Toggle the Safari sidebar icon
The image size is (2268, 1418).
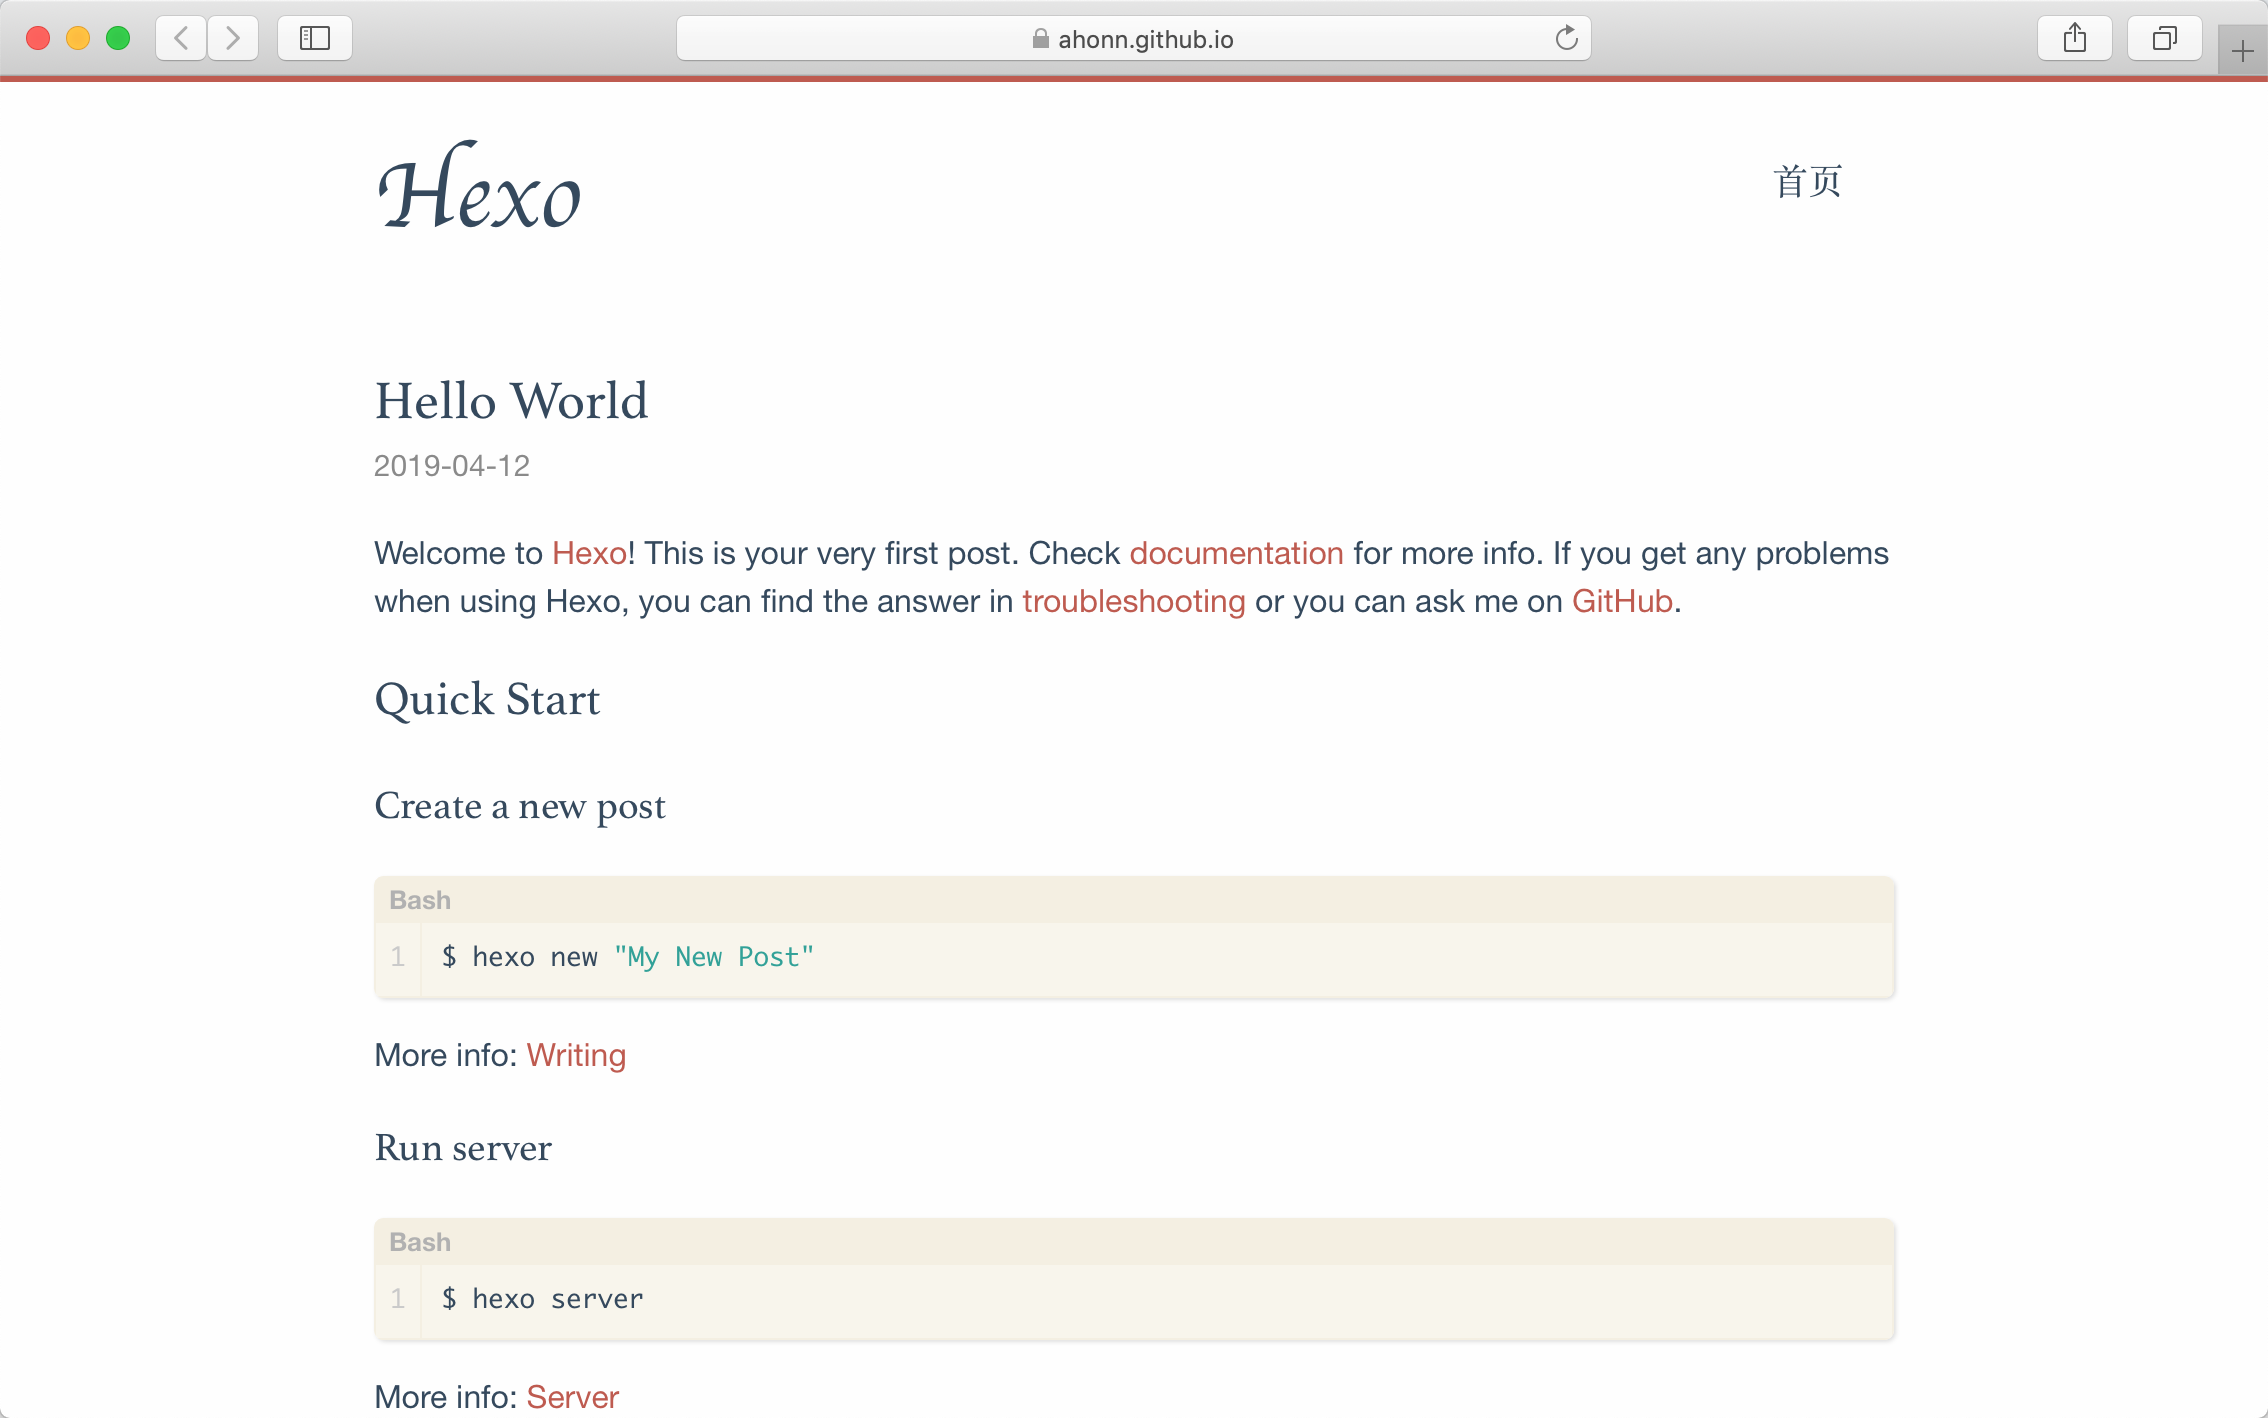(315, 39)
